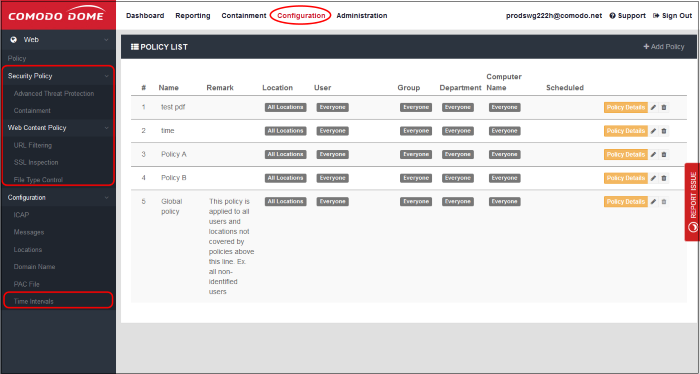Open Policy Details for Policy A
Image resolution: width=700 pixels, height=374 pixels.
click(x=626, y=154)
